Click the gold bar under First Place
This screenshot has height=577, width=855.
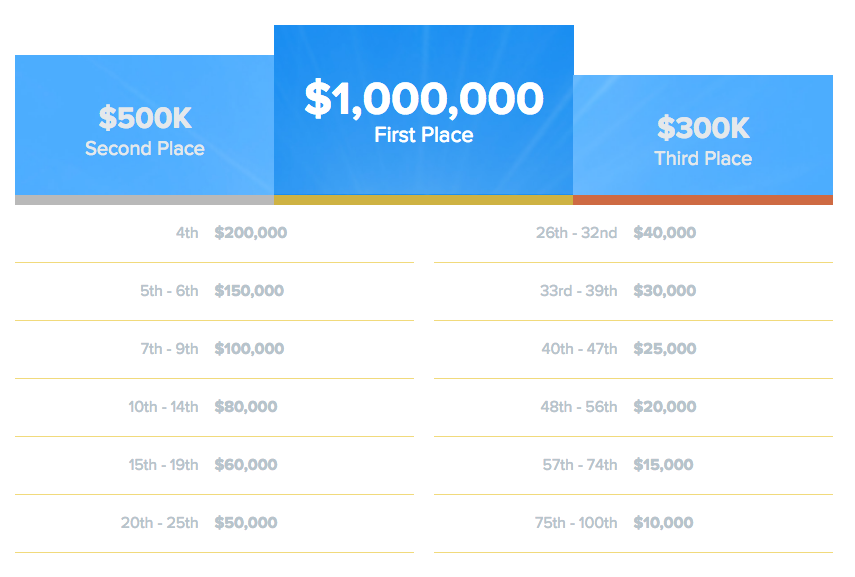coord(424,200)
